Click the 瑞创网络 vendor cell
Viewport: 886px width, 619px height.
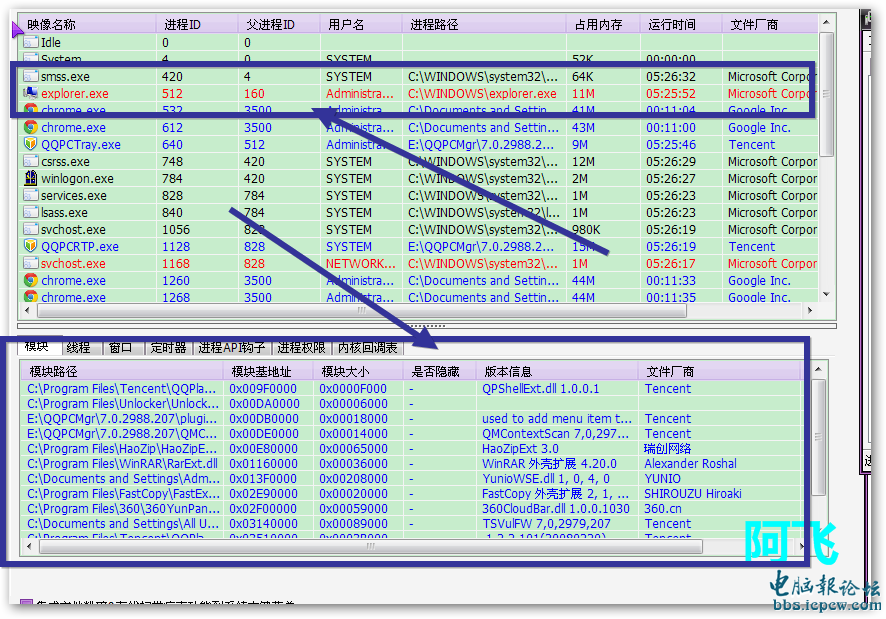[x=667, y=449]
